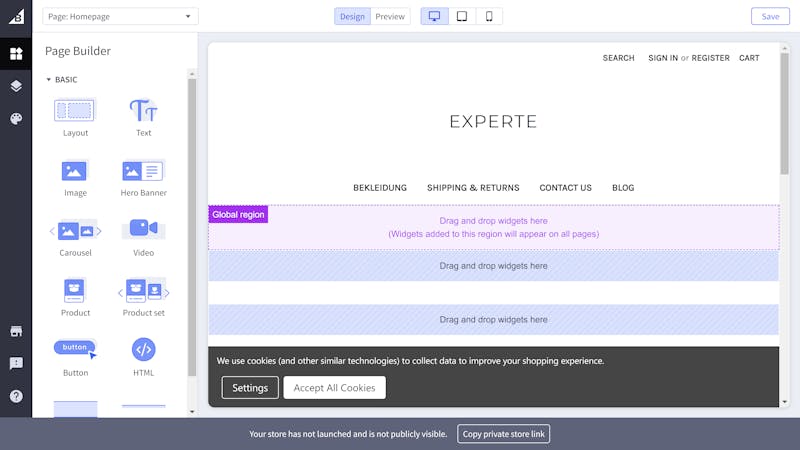Select the Layout widget
800x450 pixels.
pos(75,117)
